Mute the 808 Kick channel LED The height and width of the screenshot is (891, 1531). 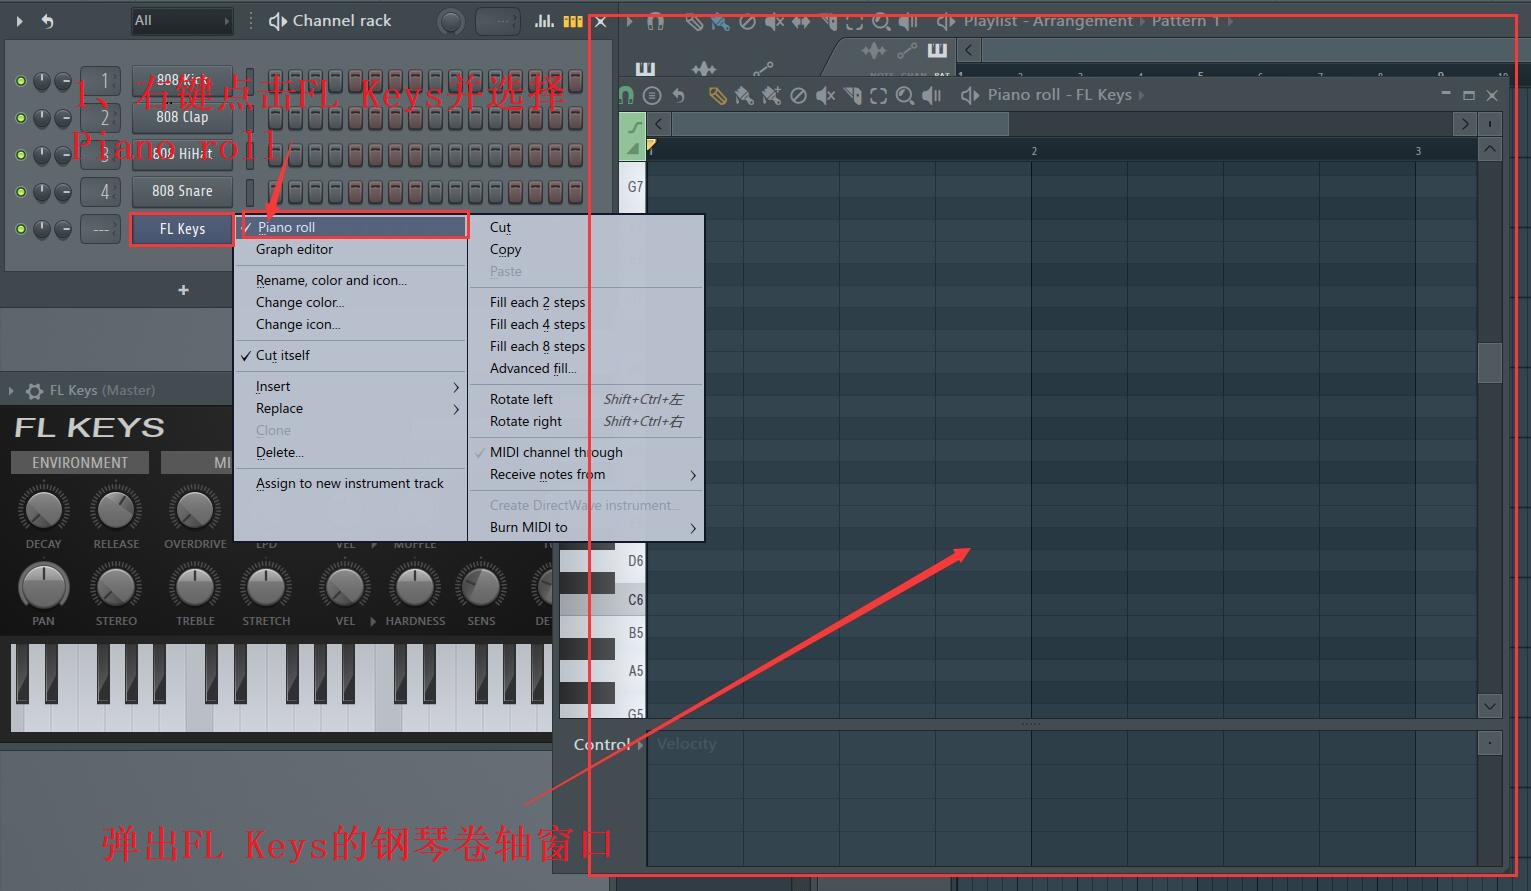pyautogui.click(x=20, y=80)
